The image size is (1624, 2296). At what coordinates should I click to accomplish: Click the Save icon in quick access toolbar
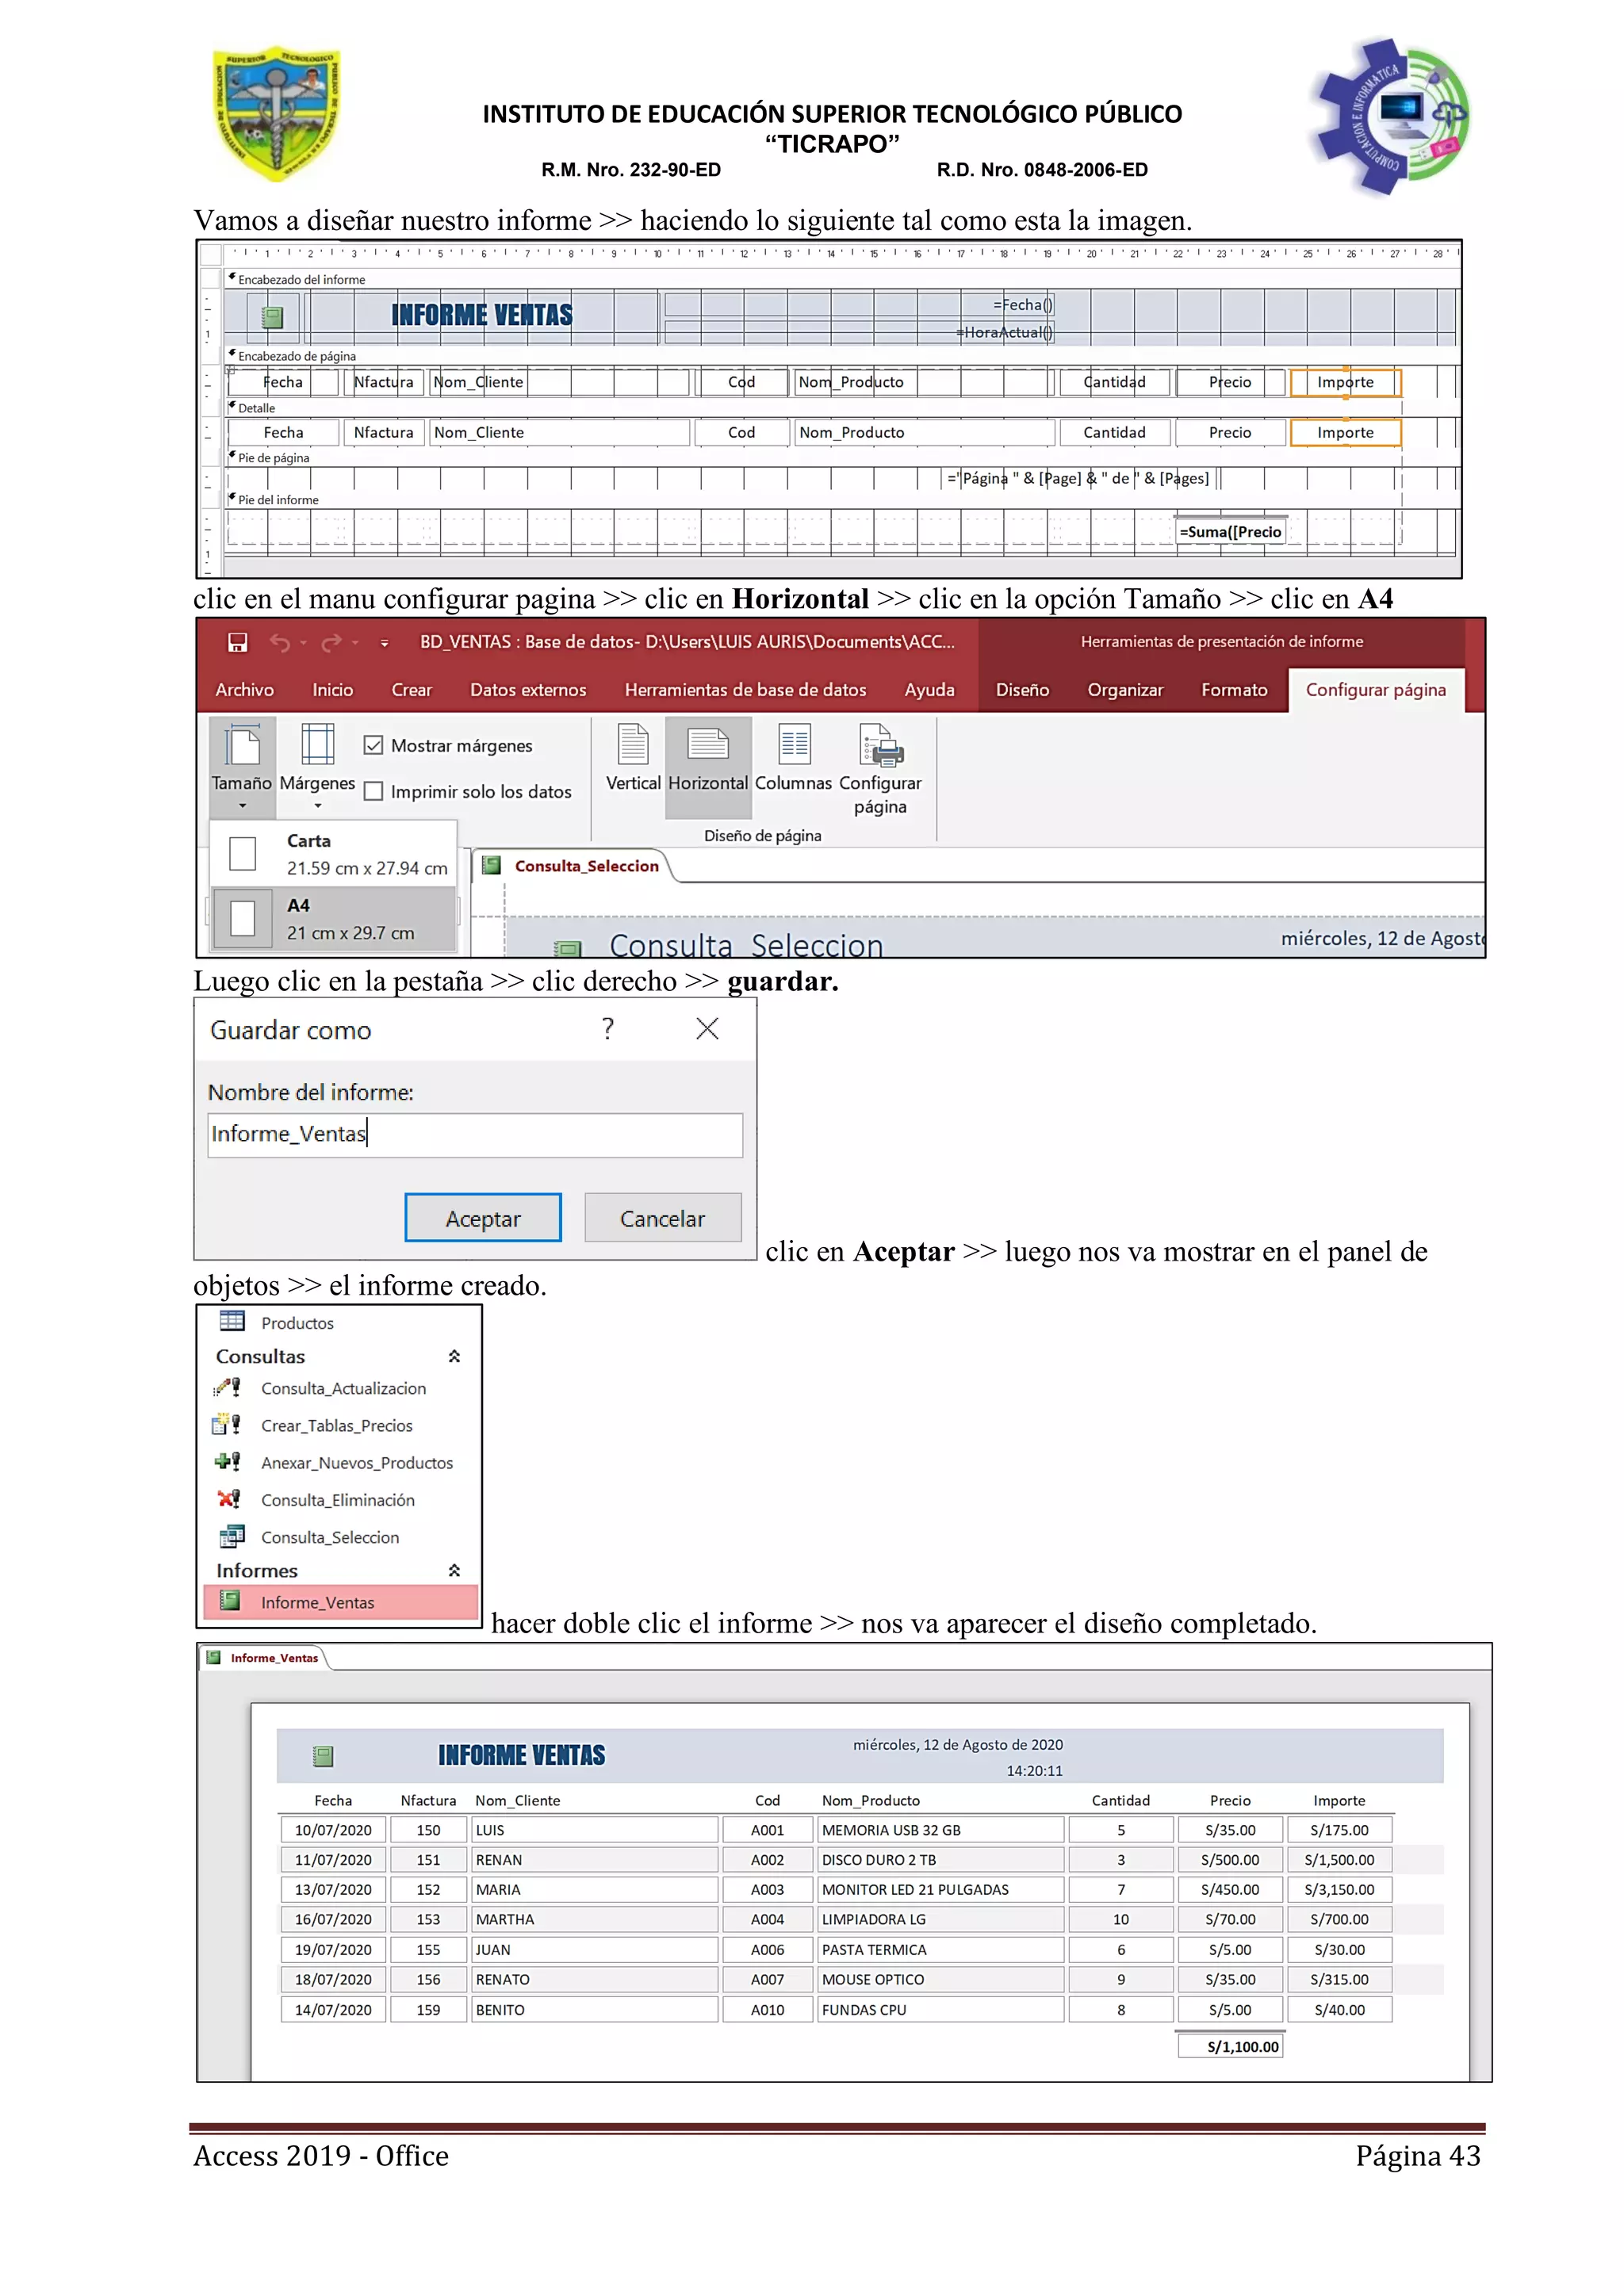[237, 642]
